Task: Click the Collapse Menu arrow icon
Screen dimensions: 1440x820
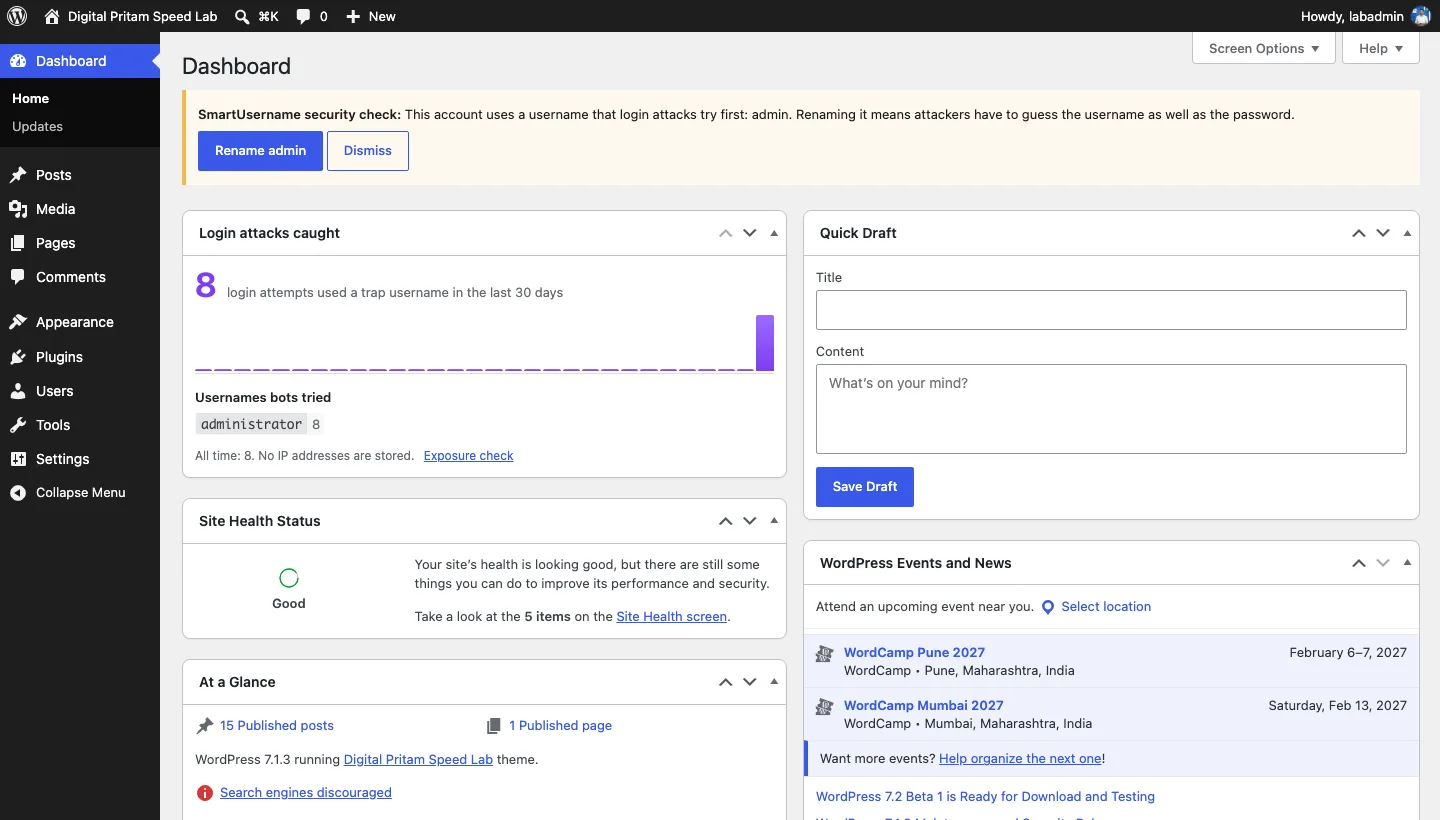Action: coord(18,493)
